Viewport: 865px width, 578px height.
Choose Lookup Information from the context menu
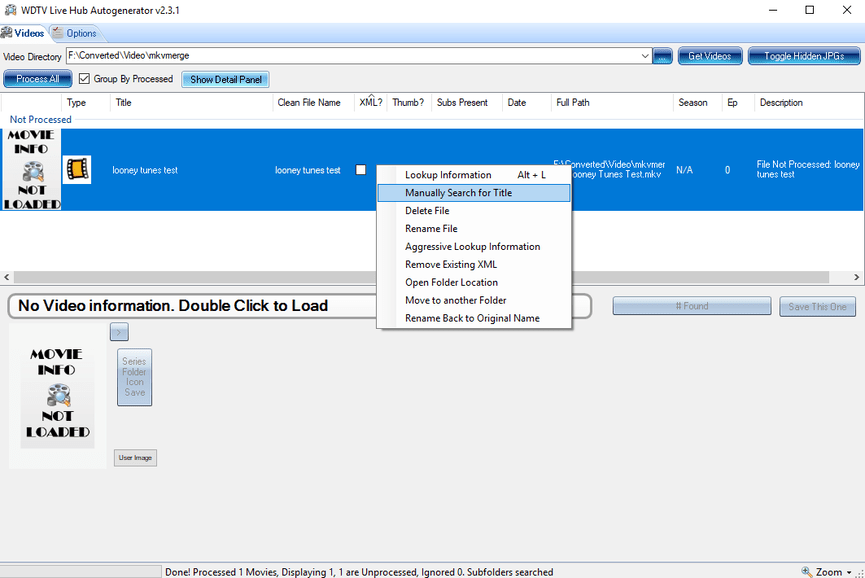(x=474, y=175)
